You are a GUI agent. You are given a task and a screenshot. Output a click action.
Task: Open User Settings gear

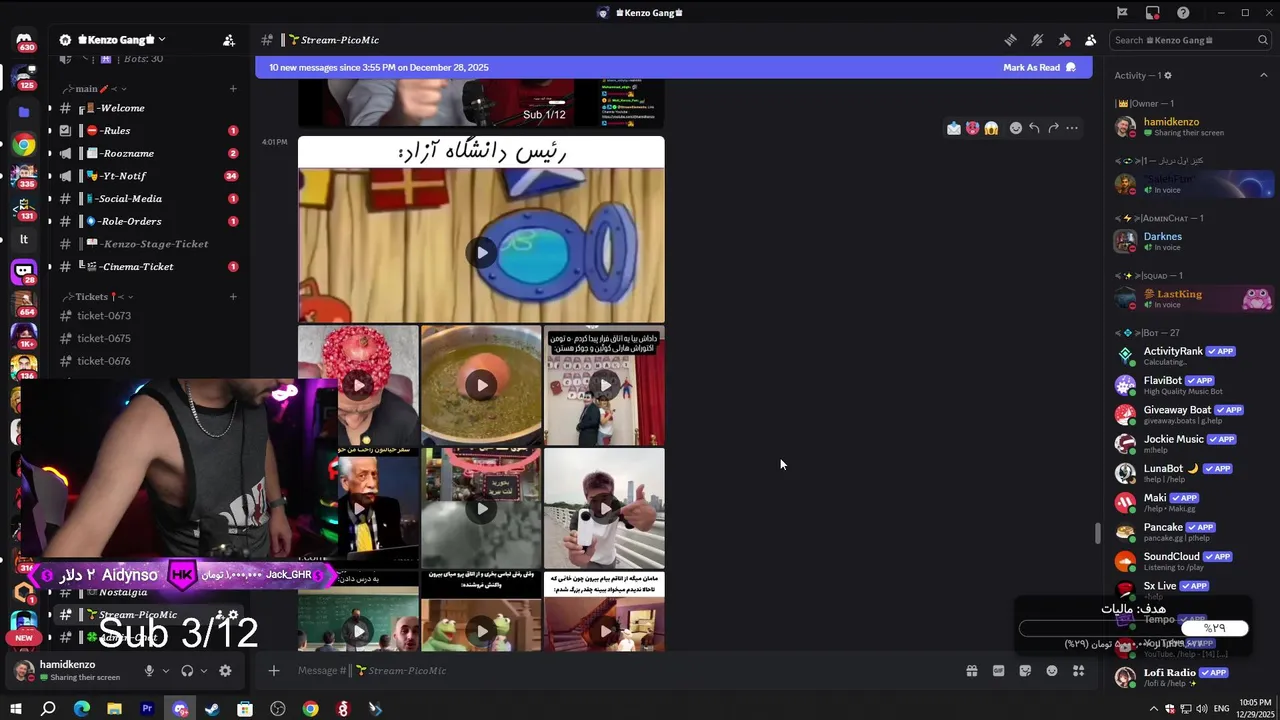(x=225, y=671)
